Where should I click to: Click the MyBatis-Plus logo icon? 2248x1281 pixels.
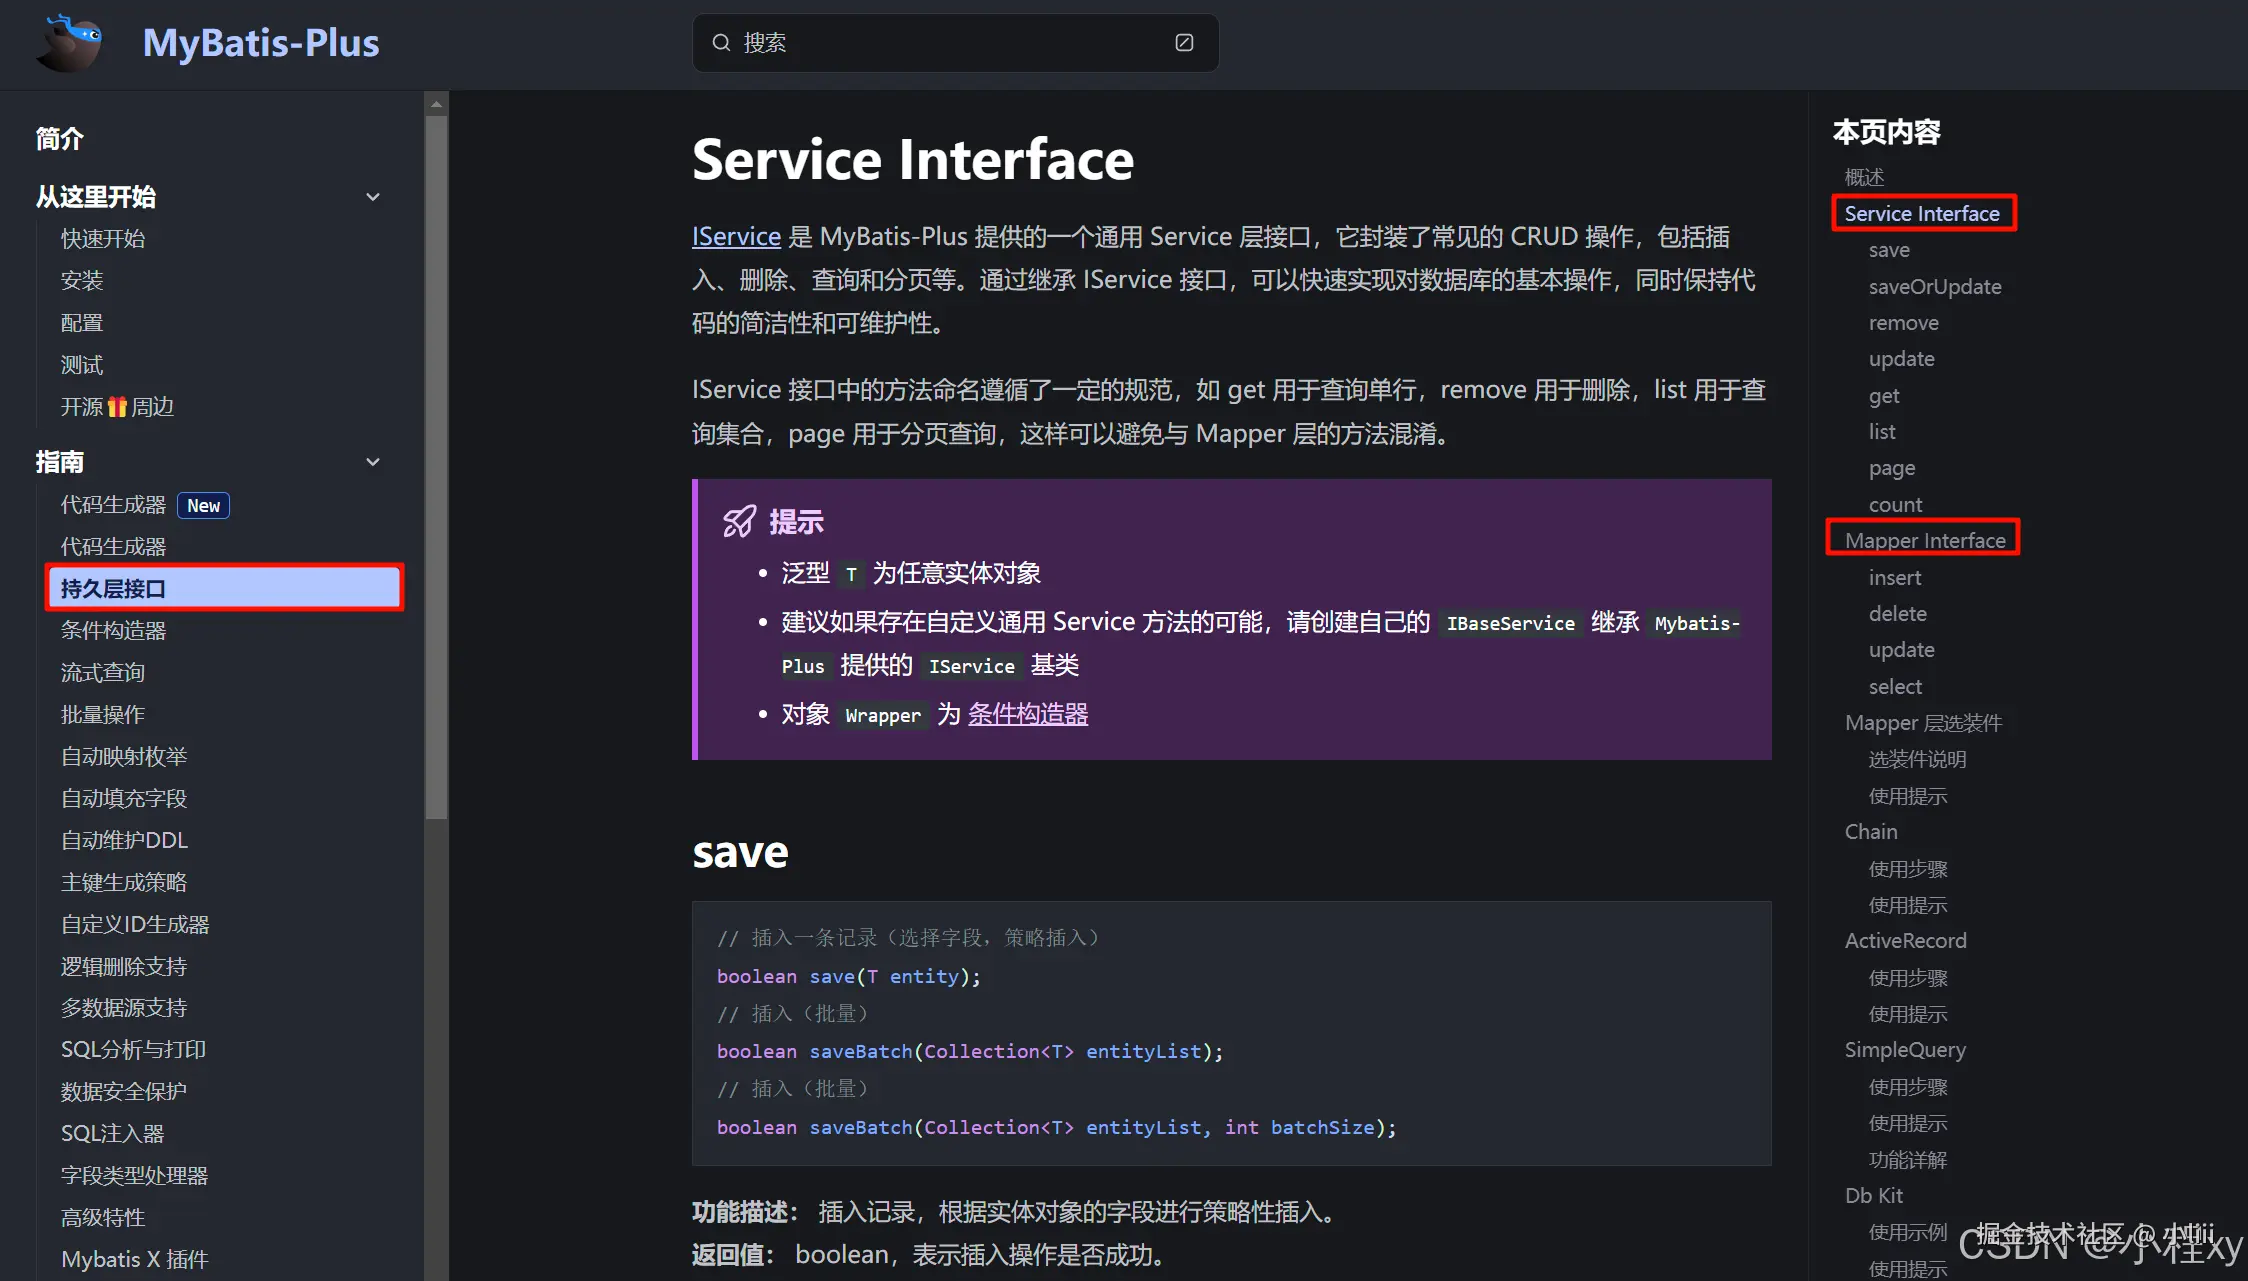(68, 43)
